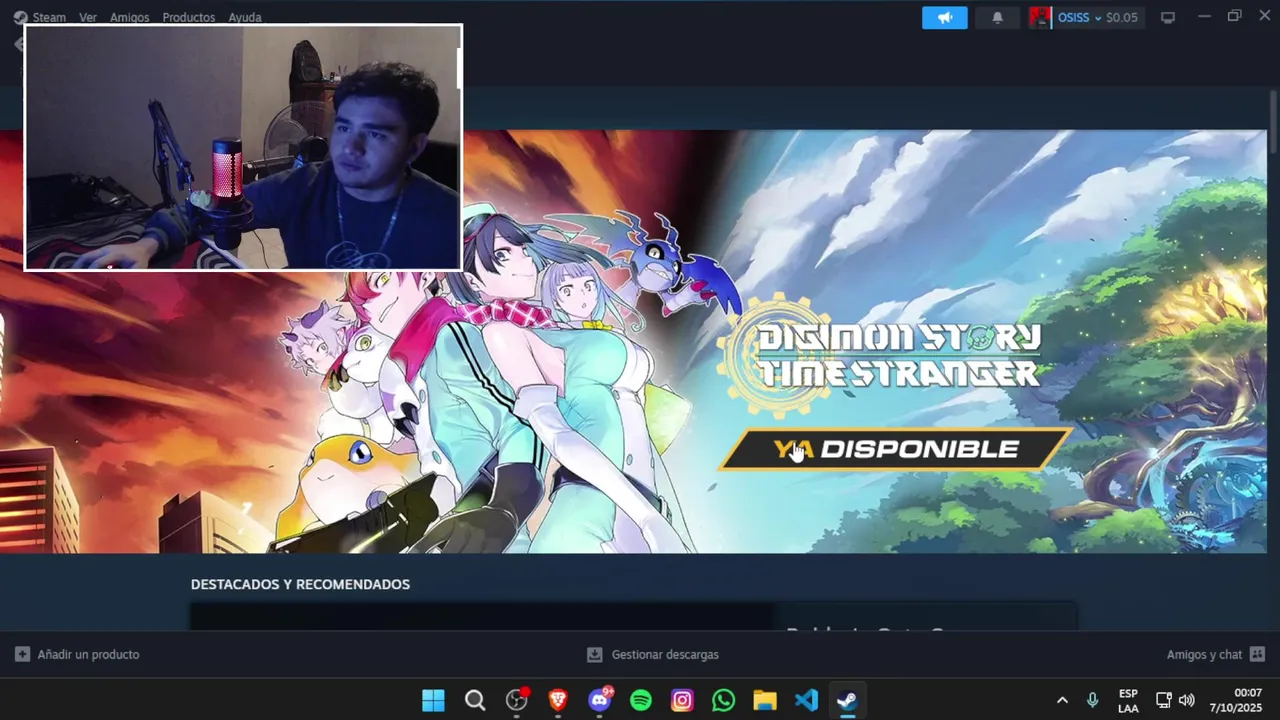The width and height of the screenshot is (1280, 720).
Task: Click the Steam logo icon in menu bar
Action: (x=20, y=17)
